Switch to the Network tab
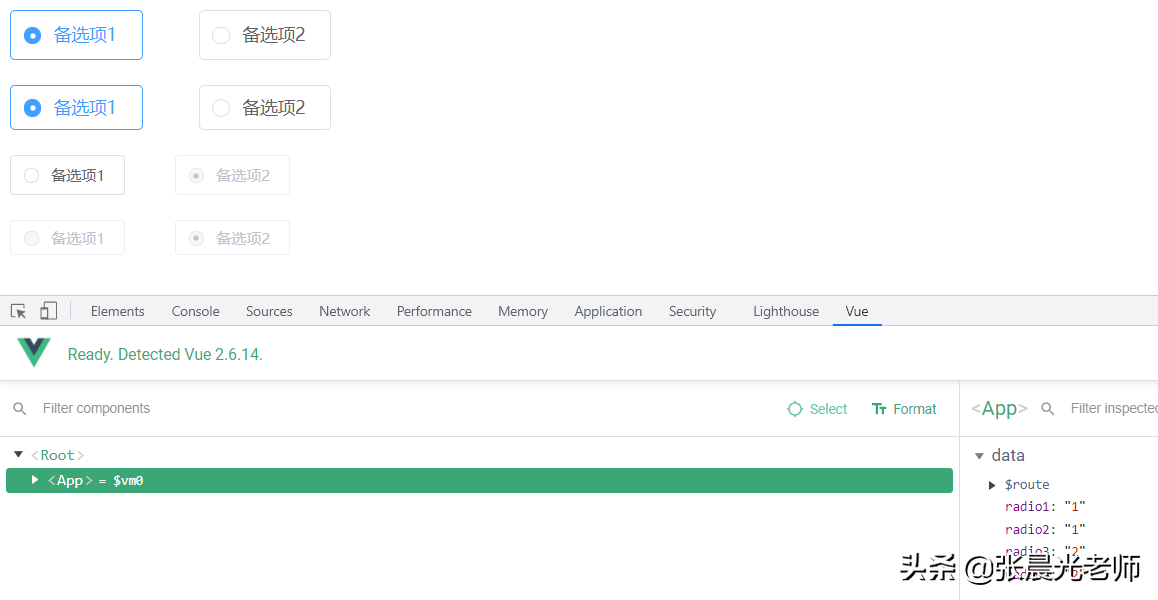This screenshot has width=1158, height=600. tap(345, 311)
